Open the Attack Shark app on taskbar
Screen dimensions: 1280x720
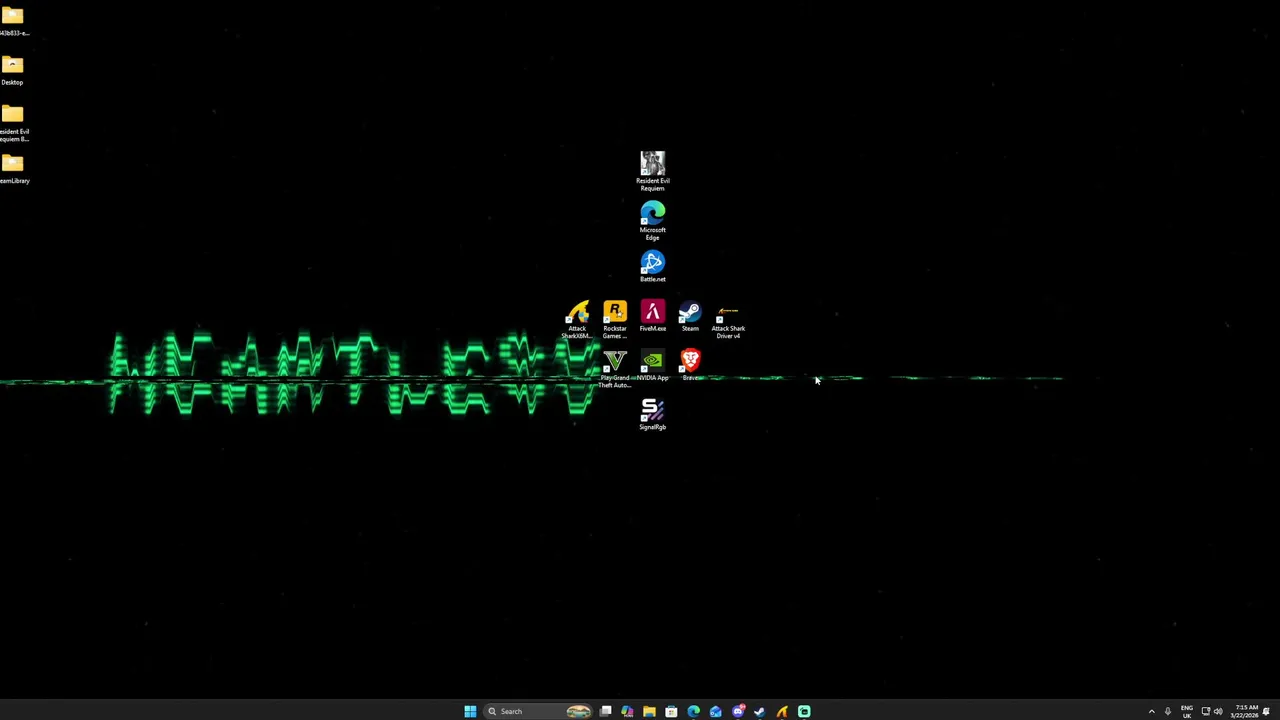tap(782, 711)
